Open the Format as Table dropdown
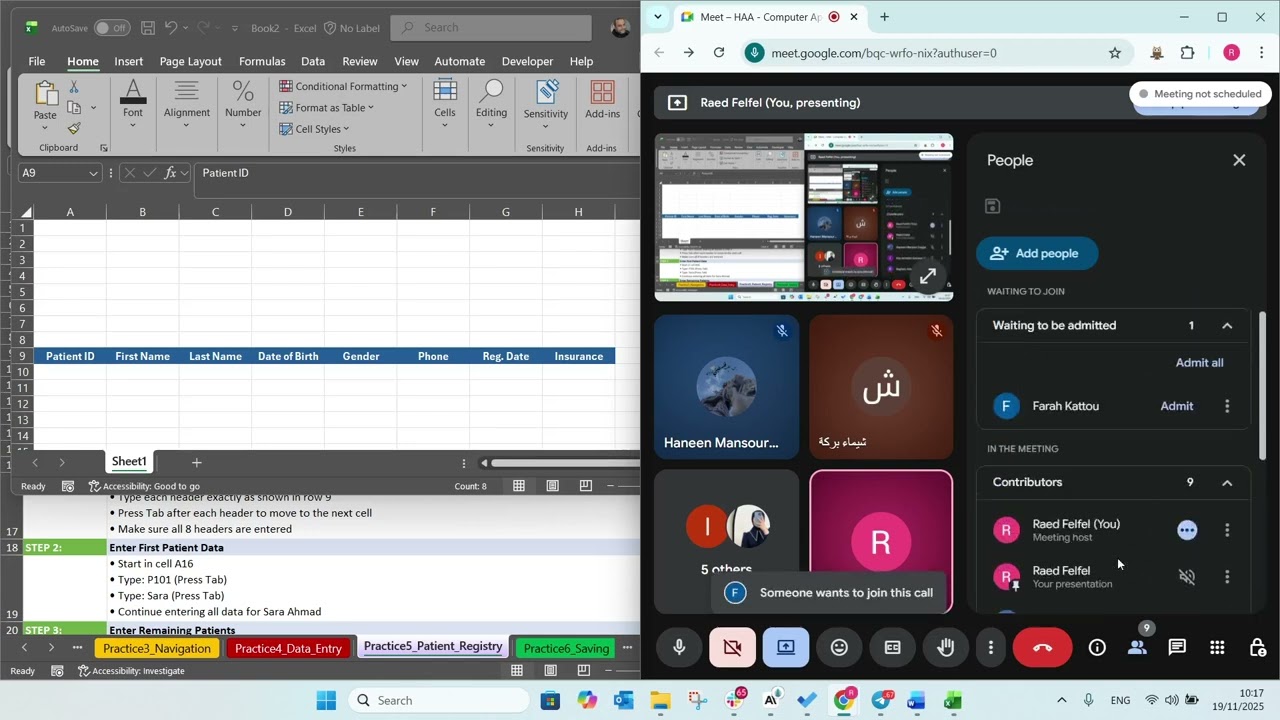 click(x=326, y=108)
